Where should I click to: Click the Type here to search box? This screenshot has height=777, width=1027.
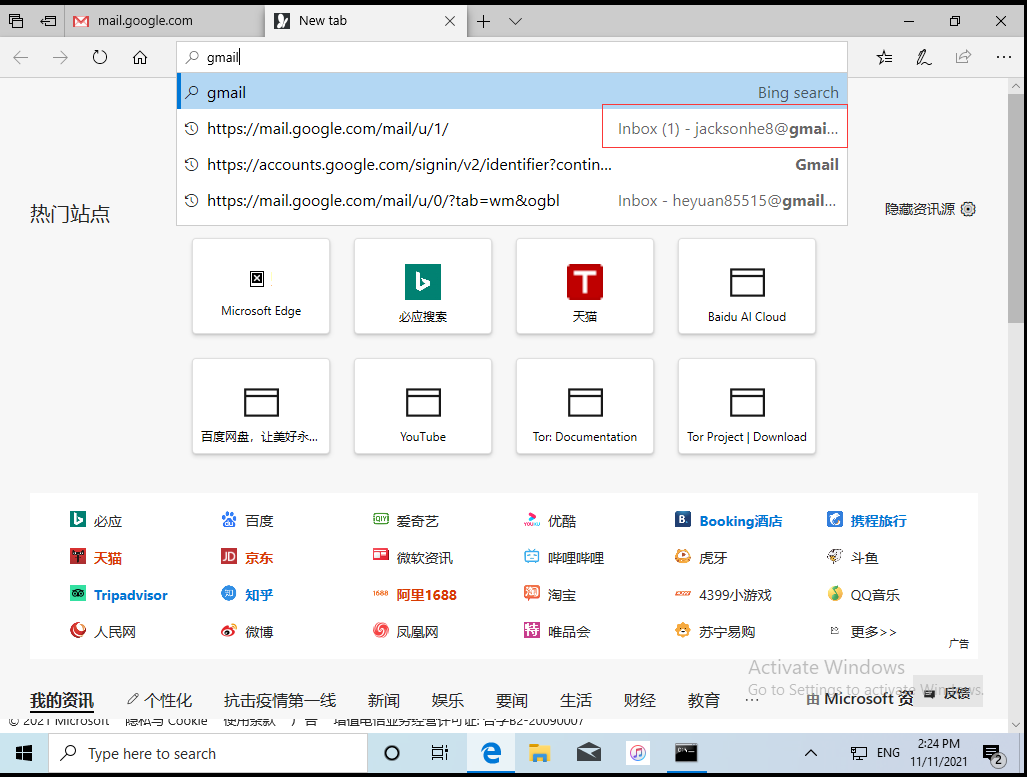tap(208, 753)
